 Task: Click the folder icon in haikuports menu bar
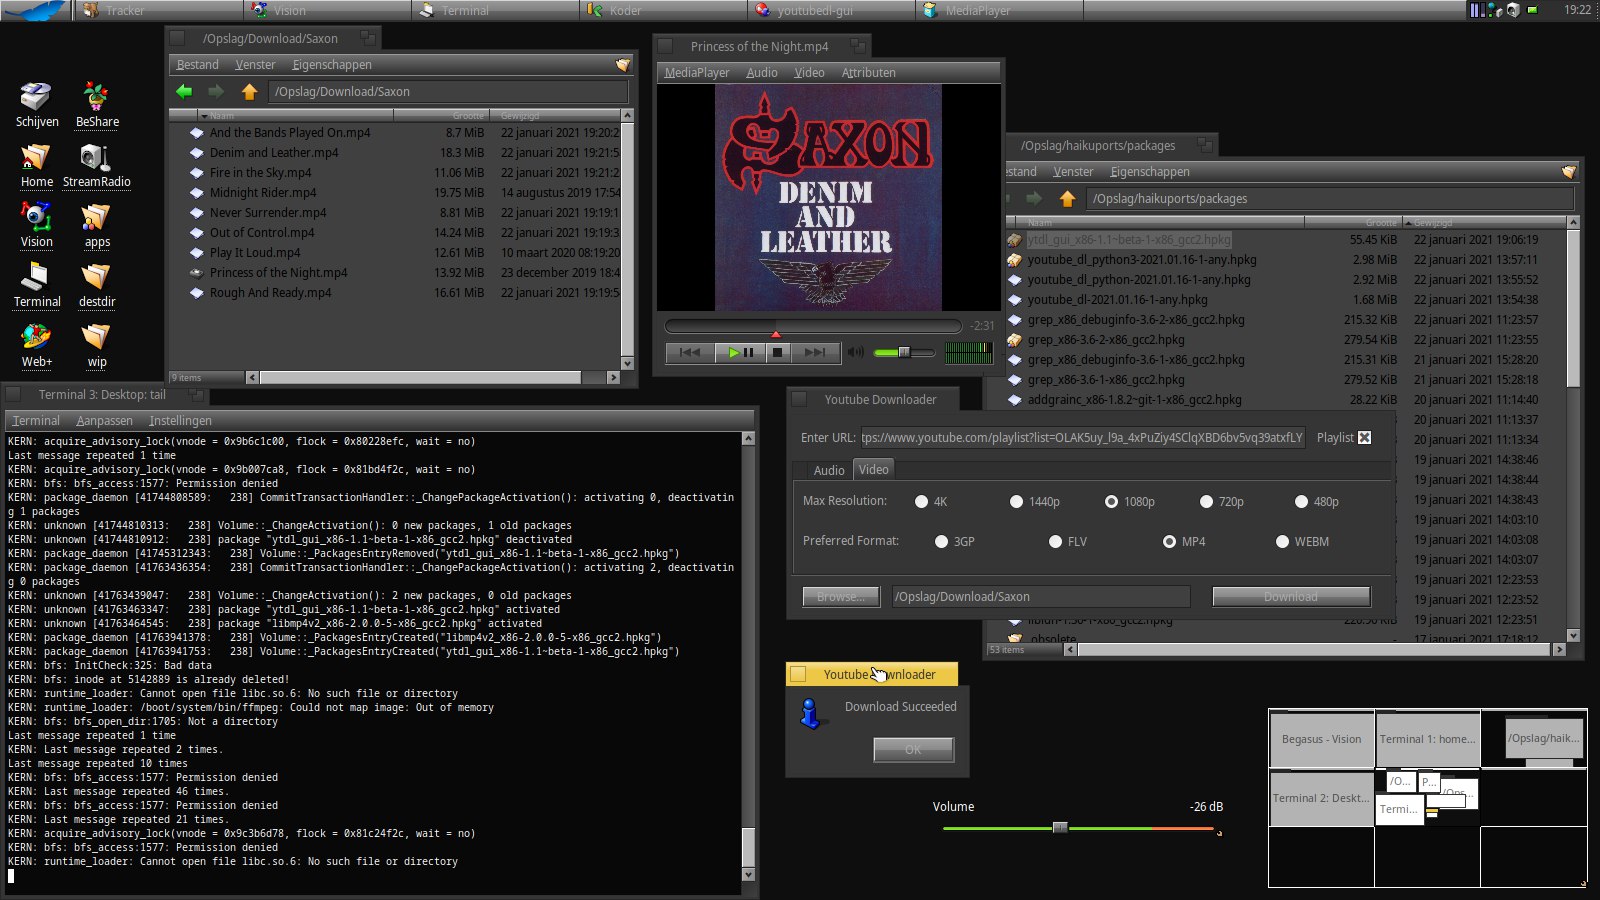1568,172
